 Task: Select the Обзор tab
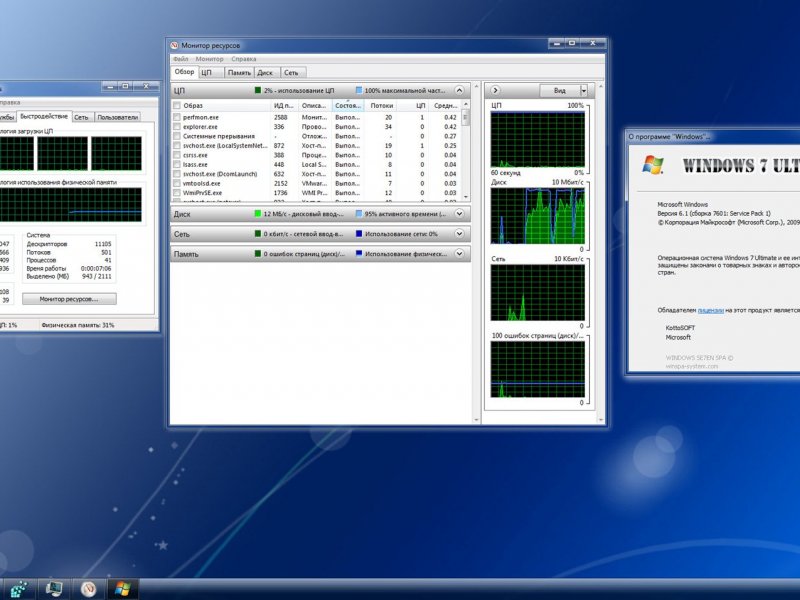[x=184, y=72]
